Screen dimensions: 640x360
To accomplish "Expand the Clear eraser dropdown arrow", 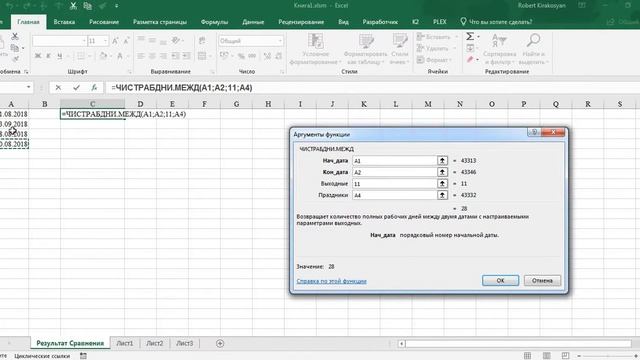I will click(478, 60).
